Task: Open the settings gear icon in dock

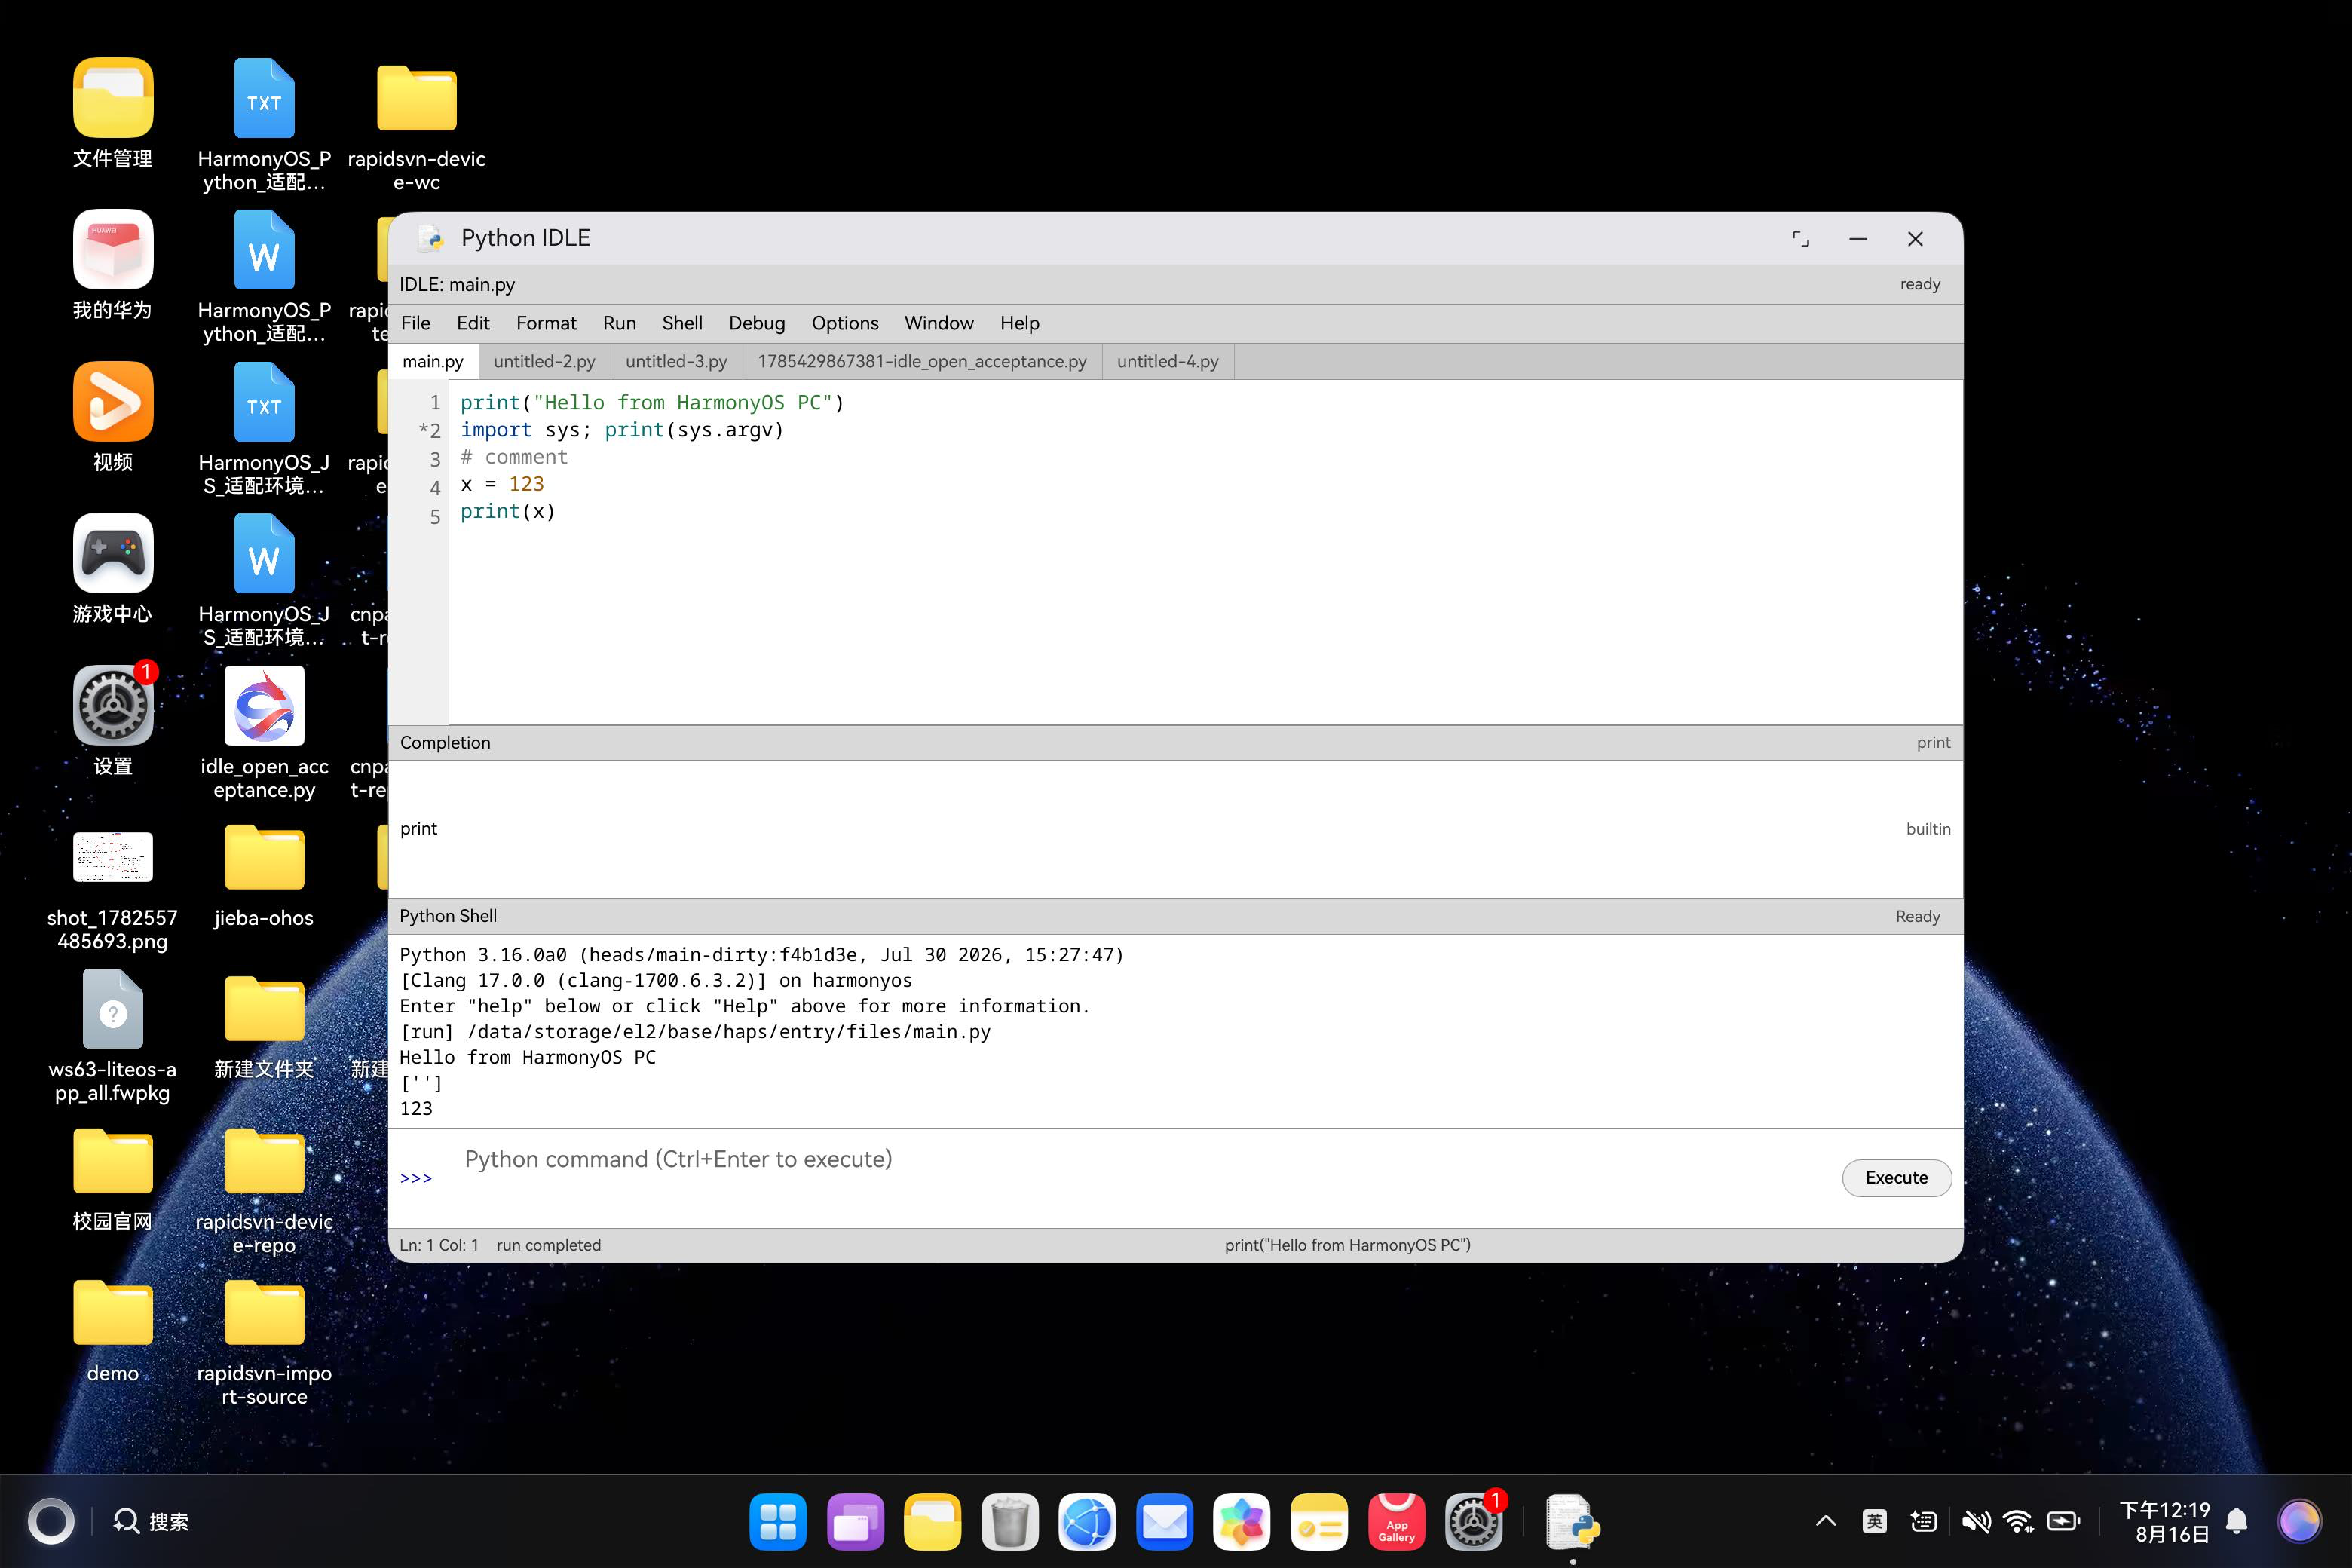Action: 1474,1522
